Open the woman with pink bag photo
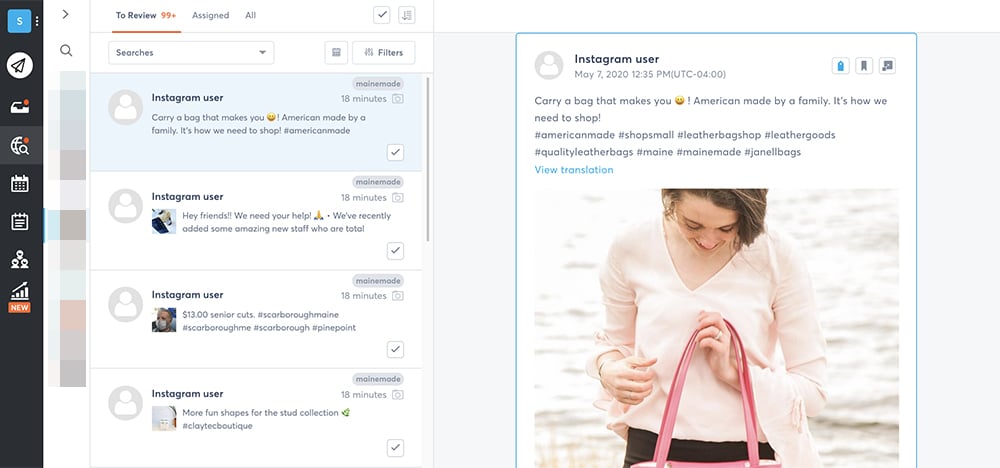The width and height of the screenshot is (1000, 468). [x=716, y=328]
